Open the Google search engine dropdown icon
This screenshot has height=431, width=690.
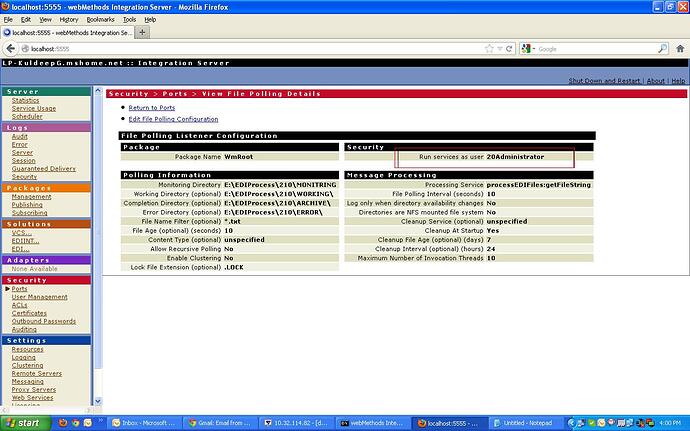point(526,49)
